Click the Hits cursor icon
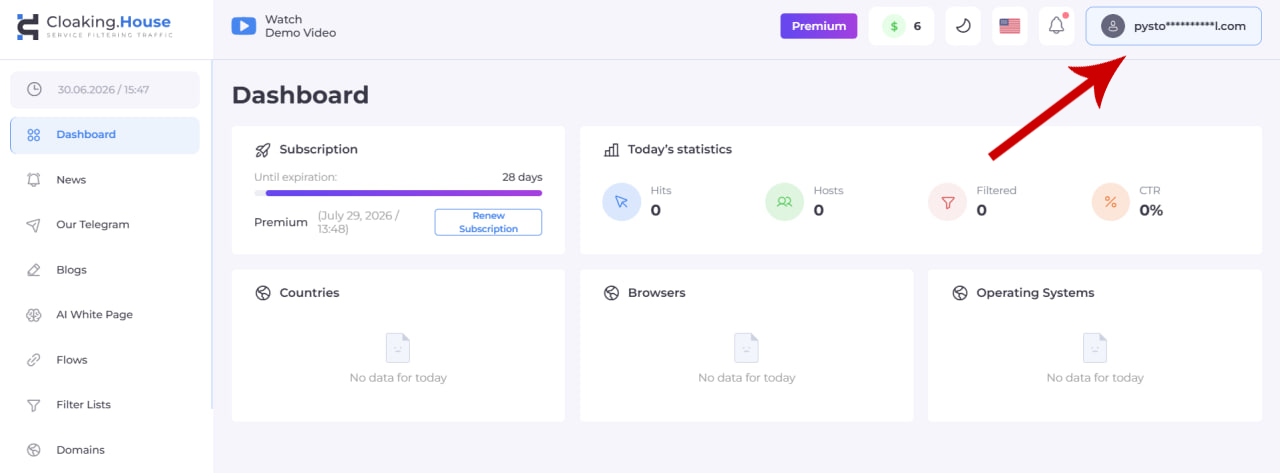Viewport: 1280px width, 473px height. pos(621,201)
